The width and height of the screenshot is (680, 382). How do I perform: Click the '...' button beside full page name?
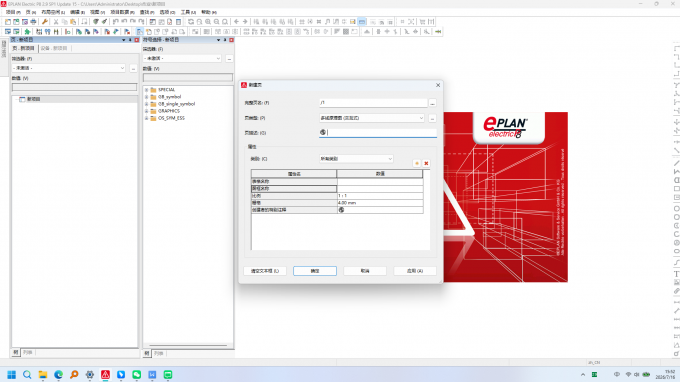tap(432, 103)
